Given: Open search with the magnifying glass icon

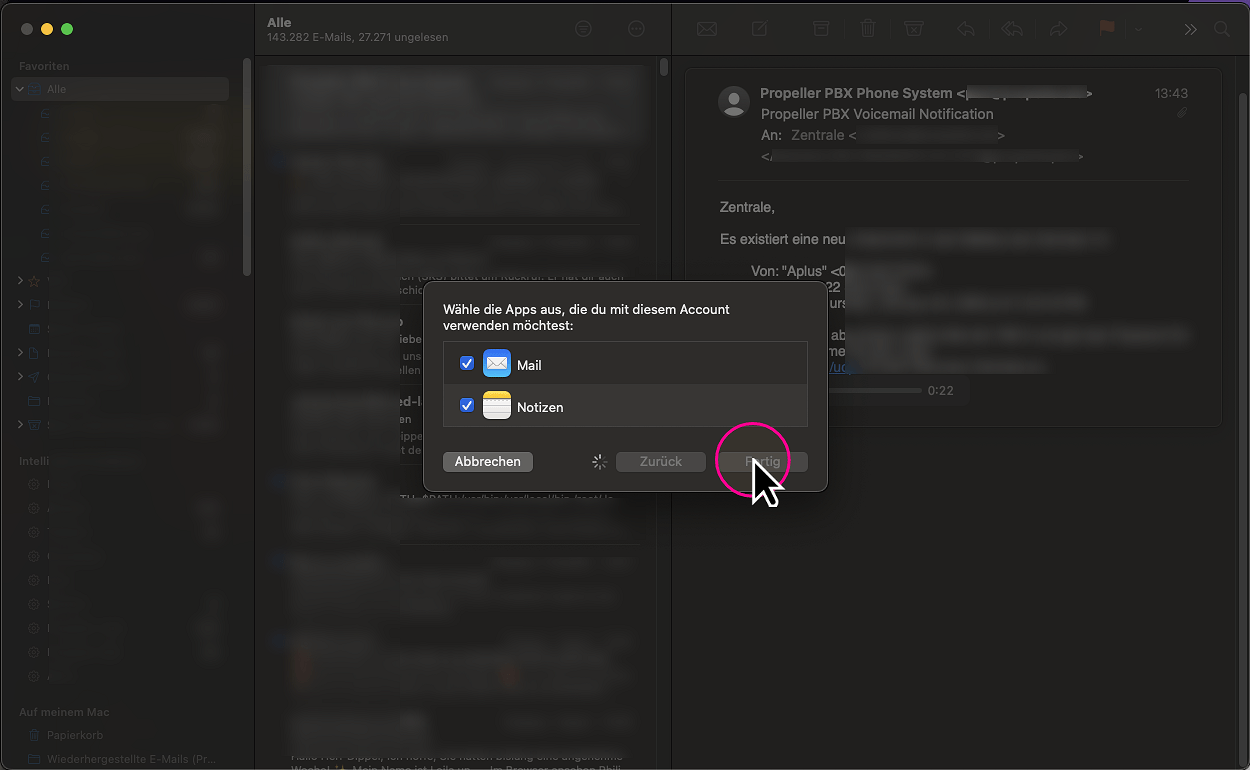Looking at the screenshot, I should (x=1222, y=29).
